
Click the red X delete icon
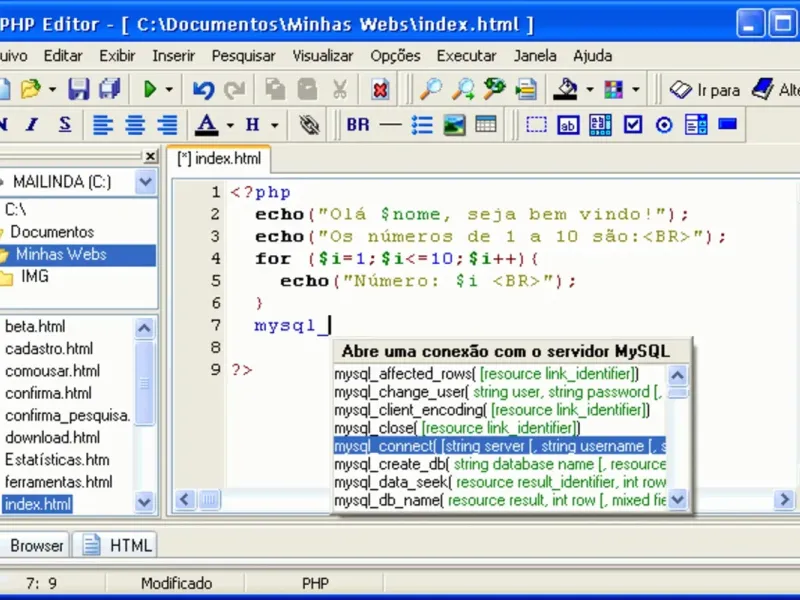[x=380, y=90]
